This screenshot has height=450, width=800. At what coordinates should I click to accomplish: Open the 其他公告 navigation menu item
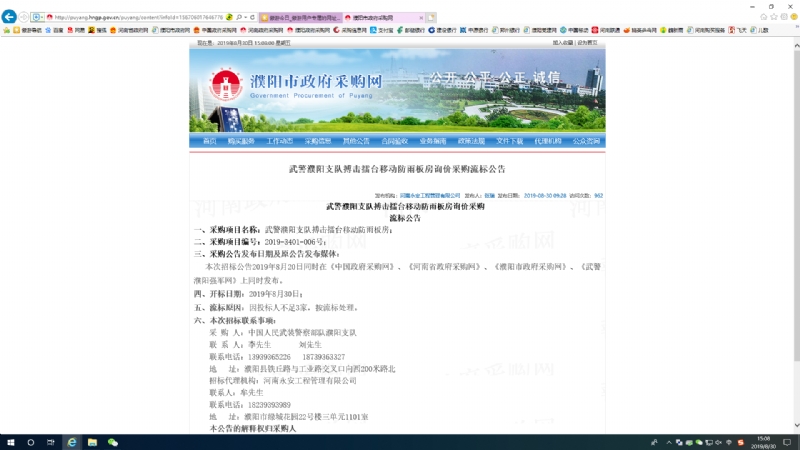tap(356, 141)
